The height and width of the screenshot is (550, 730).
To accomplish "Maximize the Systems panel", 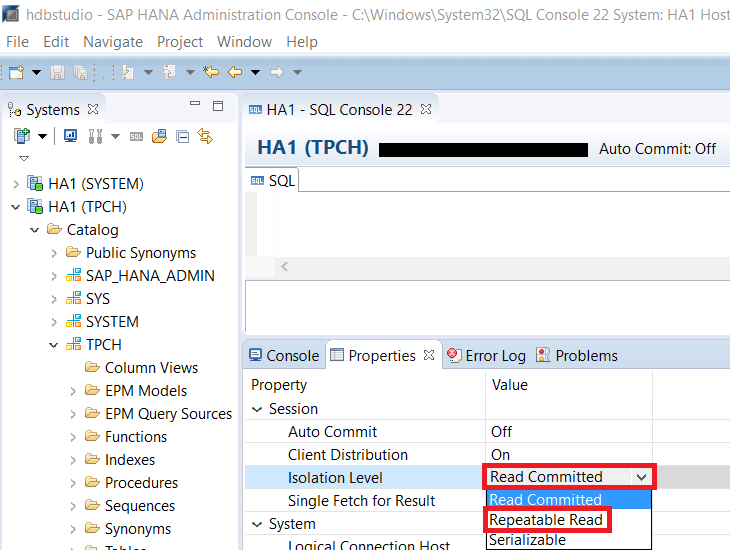I will pyautogui.click(x=218, y=106).
